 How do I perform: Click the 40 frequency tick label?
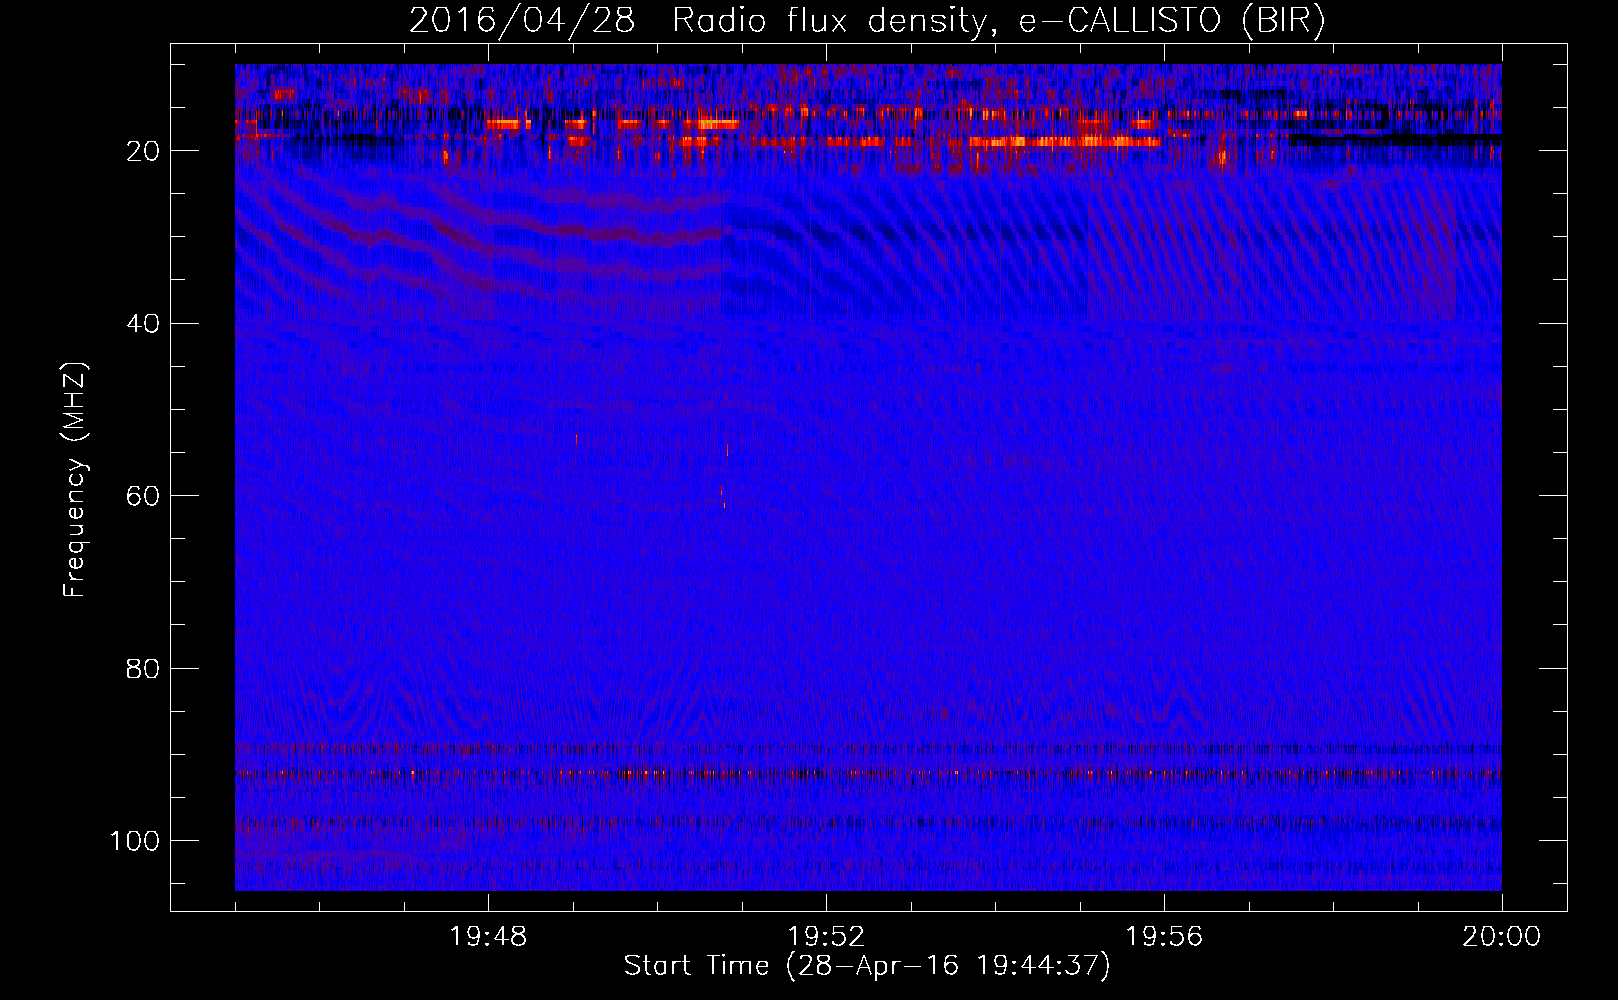[143, 324]
